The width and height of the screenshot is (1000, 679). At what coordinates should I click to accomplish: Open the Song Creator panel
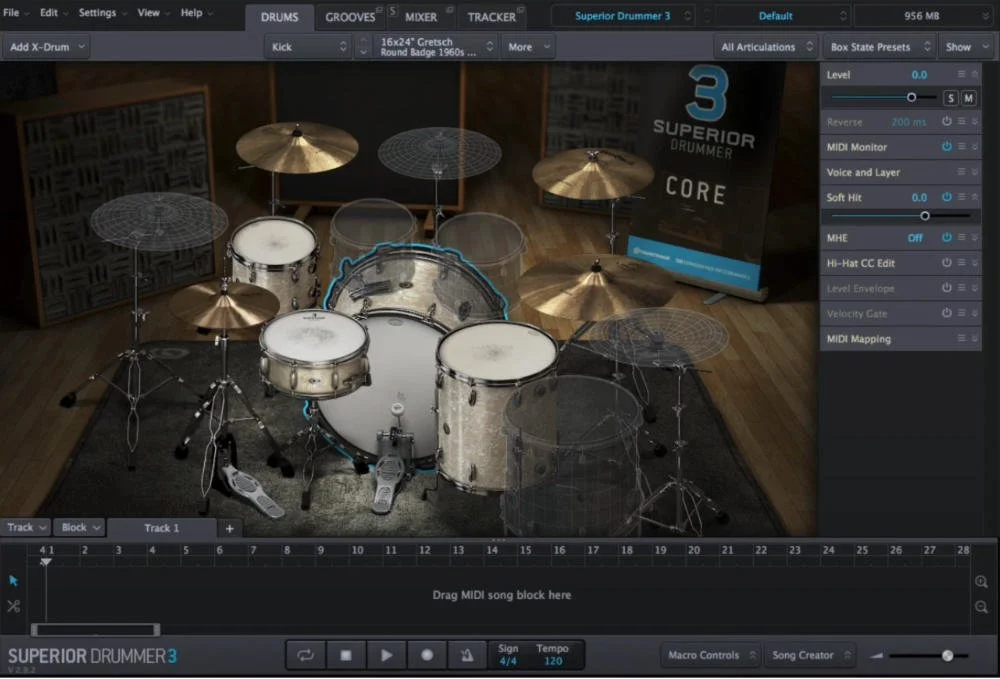(x=810, y=655)
